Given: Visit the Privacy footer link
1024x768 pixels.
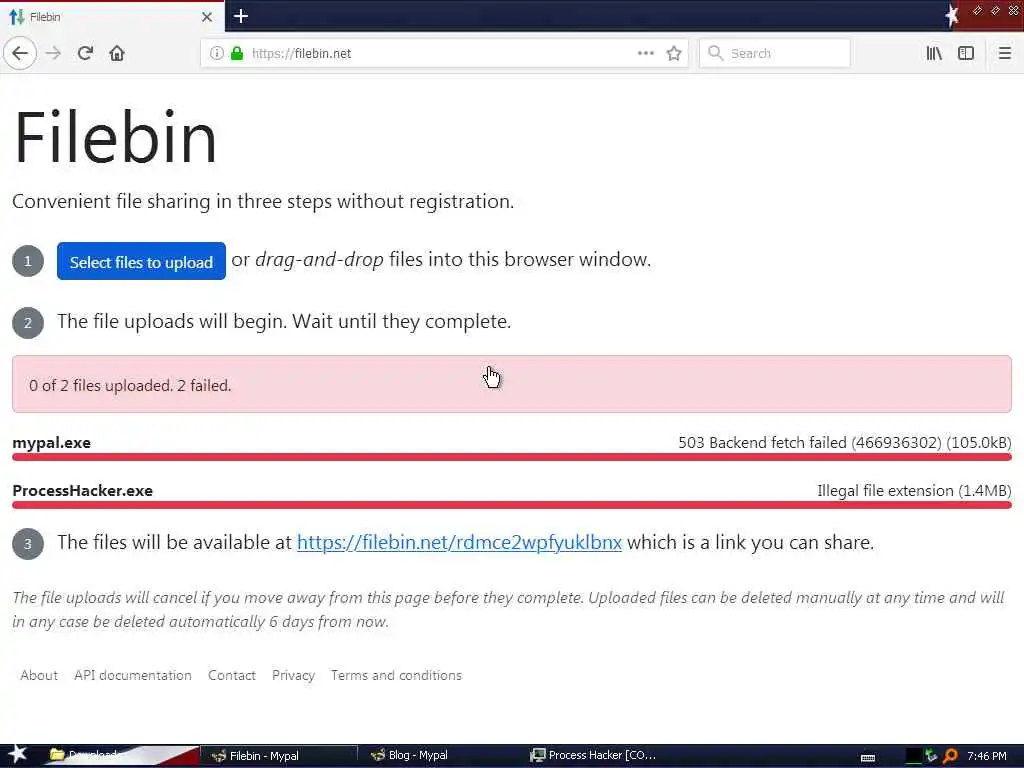Looking at the screenshot, I should [x=293, y=675].
